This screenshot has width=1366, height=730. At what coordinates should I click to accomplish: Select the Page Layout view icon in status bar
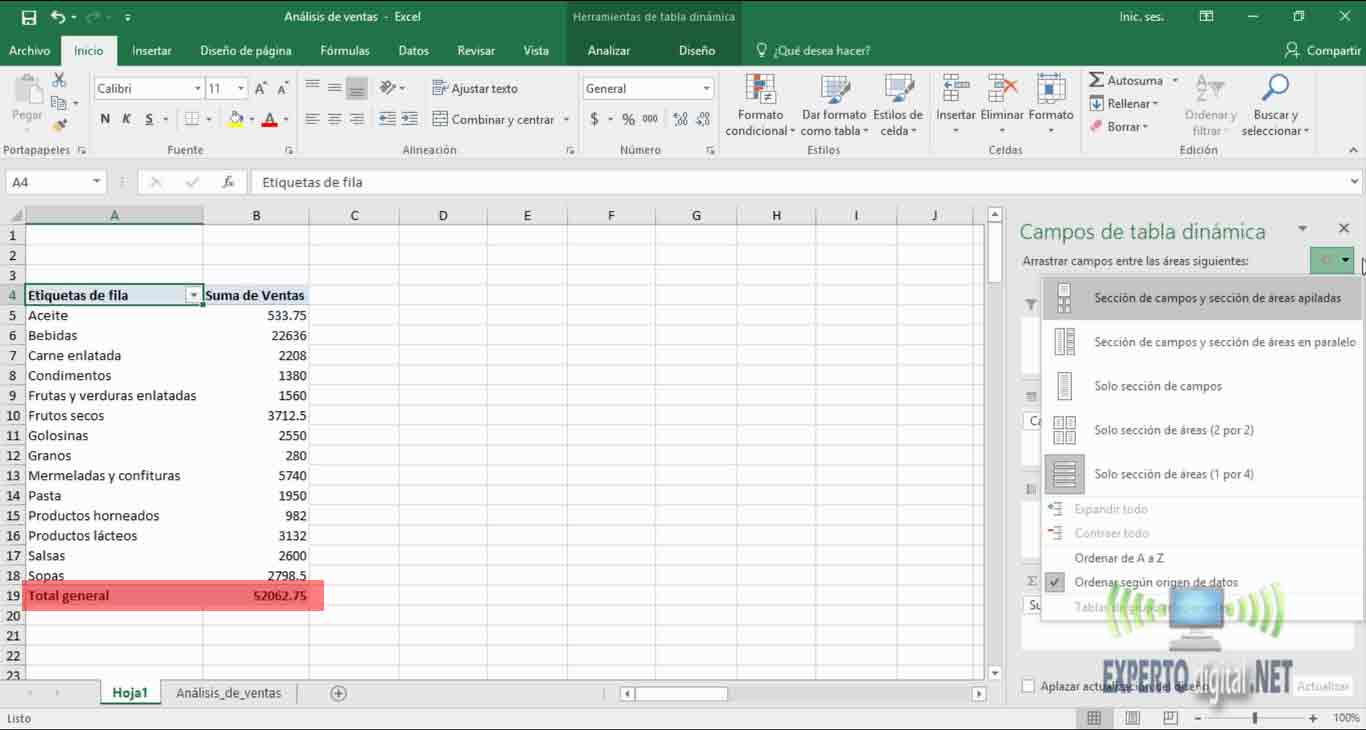[1132, 718]
